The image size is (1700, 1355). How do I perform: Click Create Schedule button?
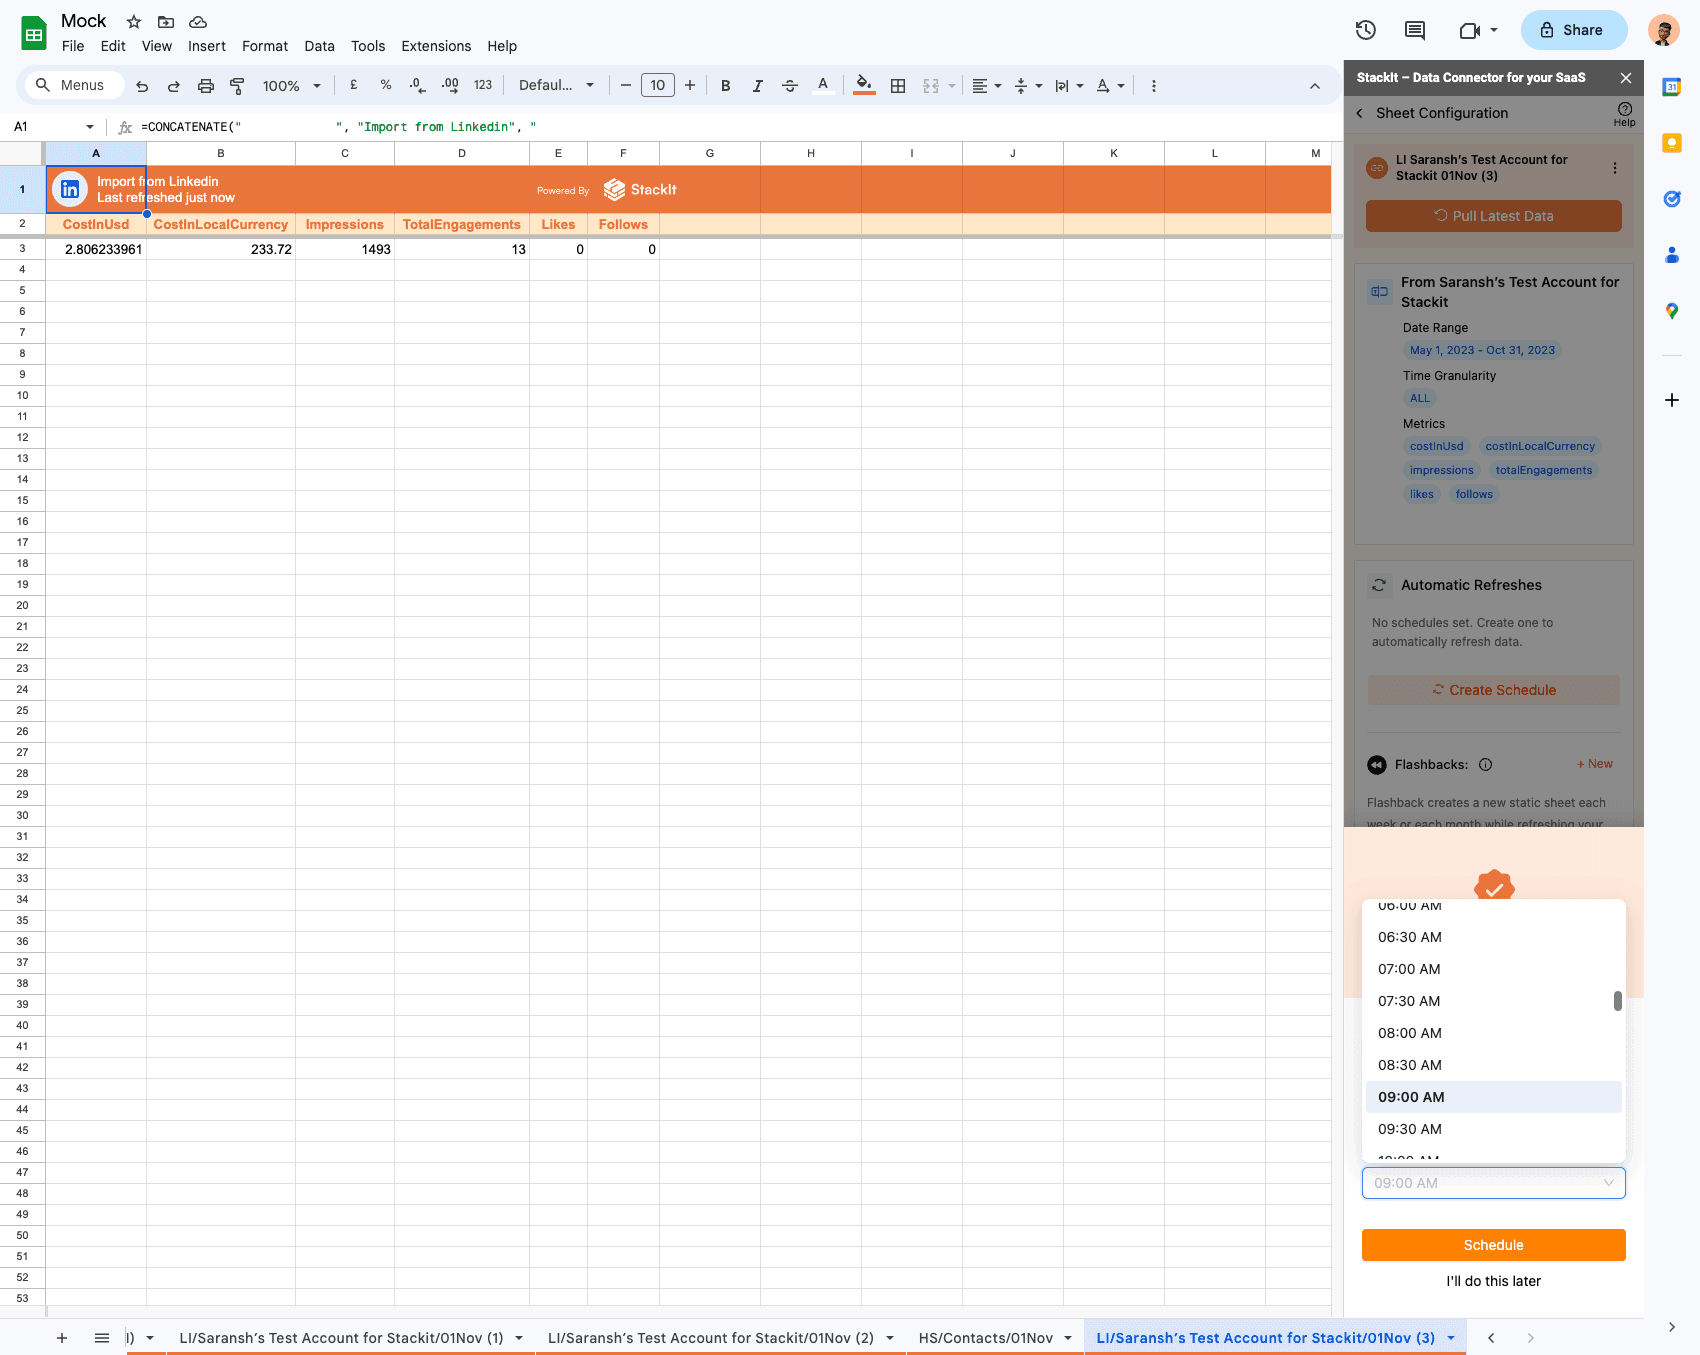click(1494, 690)
